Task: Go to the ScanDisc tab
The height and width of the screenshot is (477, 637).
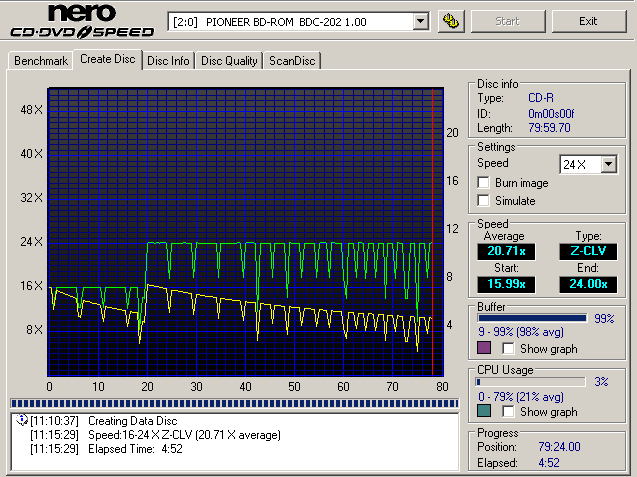Action: coord(292,60)
